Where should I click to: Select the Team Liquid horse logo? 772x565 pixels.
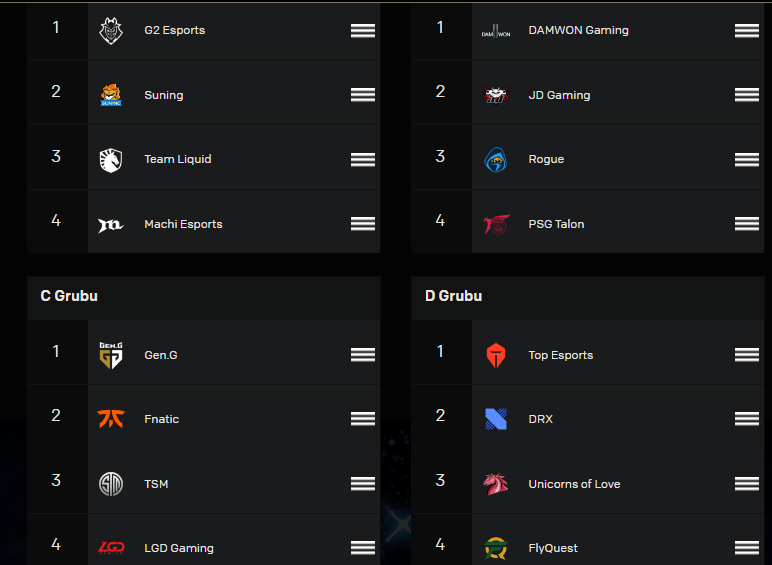tap(111, 160)
